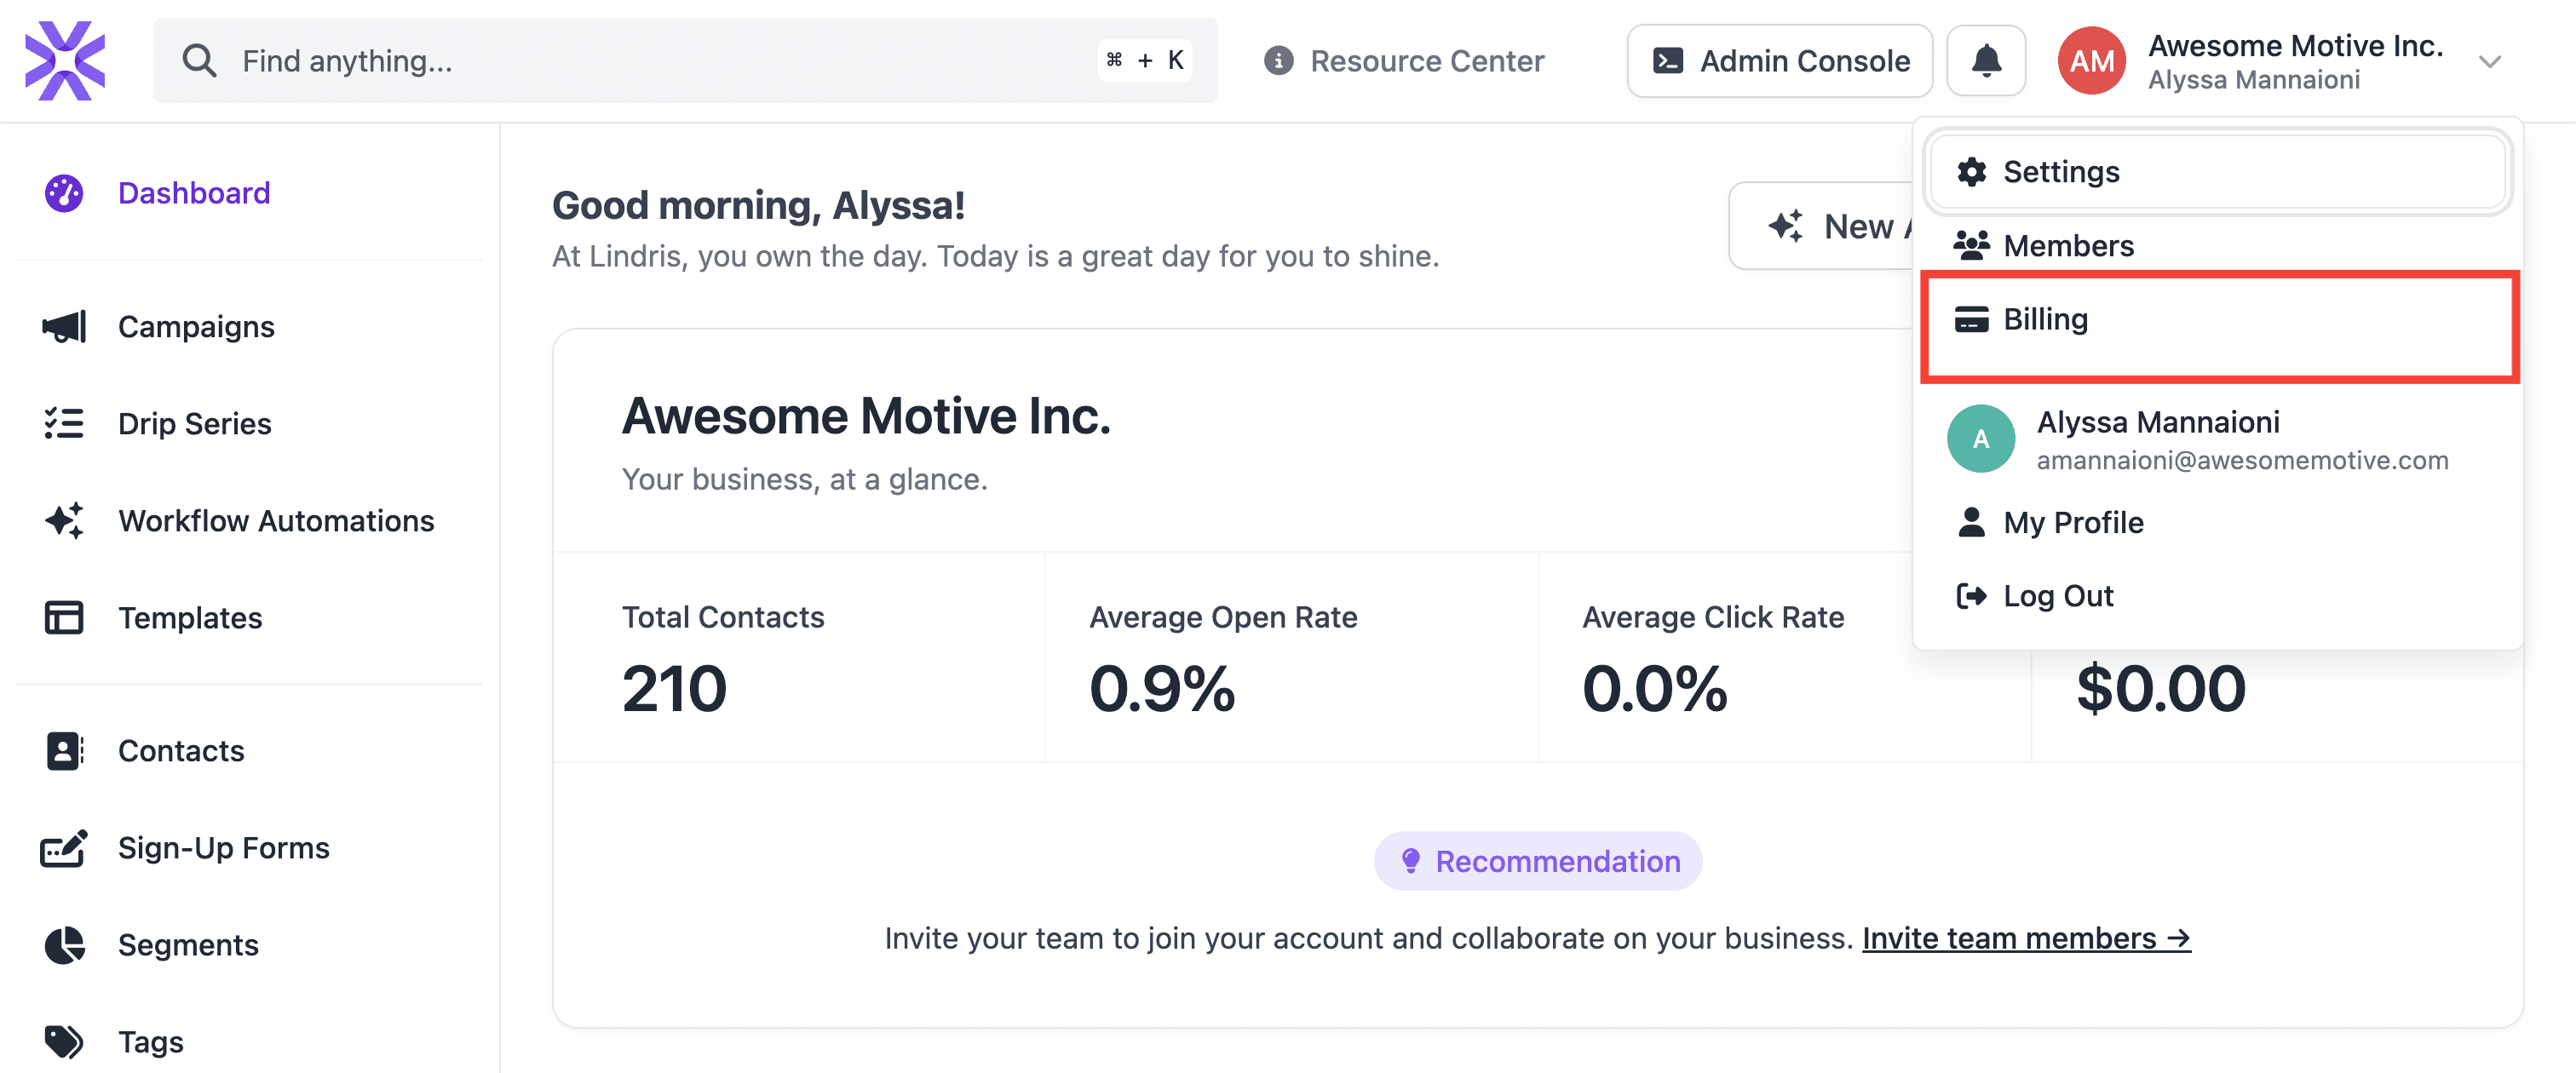Viewport: 2576px width, 1073px height.
Task: Select Billing from account menu
Action: 2045,319
